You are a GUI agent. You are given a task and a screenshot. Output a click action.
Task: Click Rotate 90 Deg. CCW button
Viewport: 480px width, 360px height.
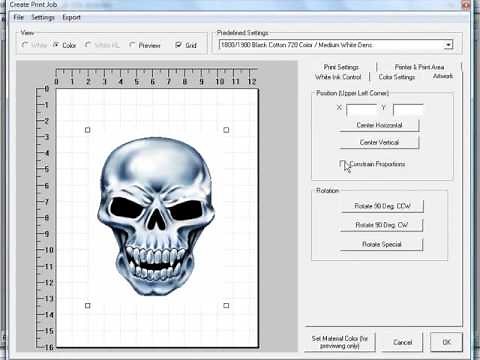(x=382, y=206)
